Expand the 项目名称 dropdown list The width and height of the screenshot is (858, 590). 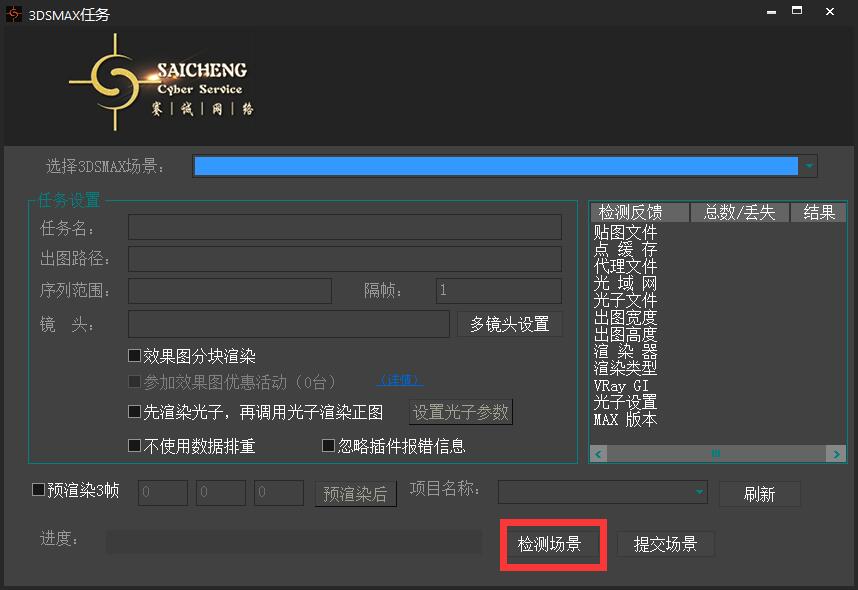[x=699, y=492]
